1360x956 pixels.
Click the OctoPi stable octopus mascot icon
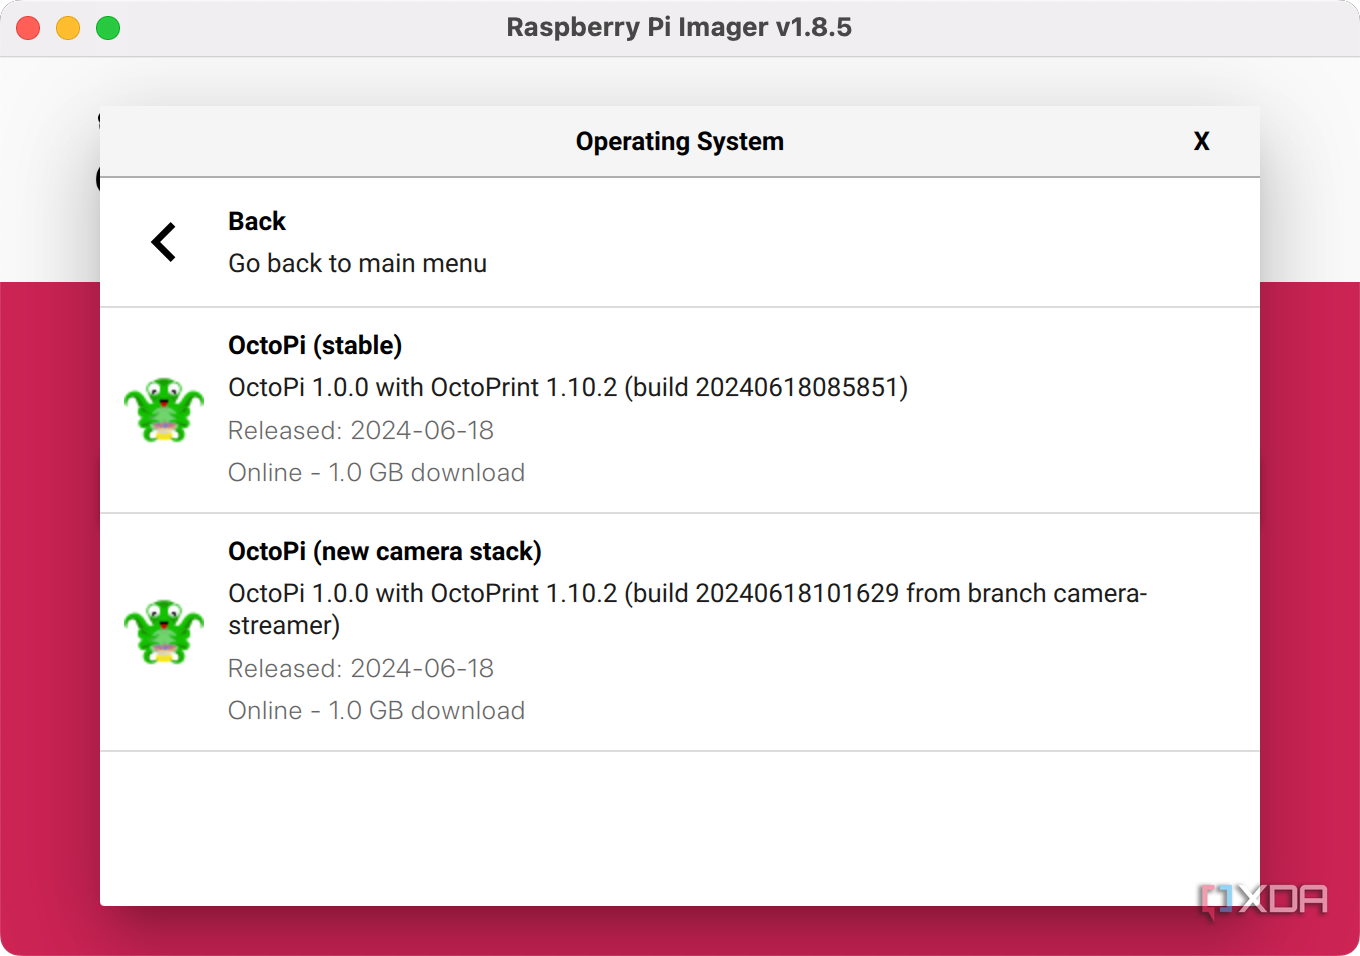click(x=163, y=409)
